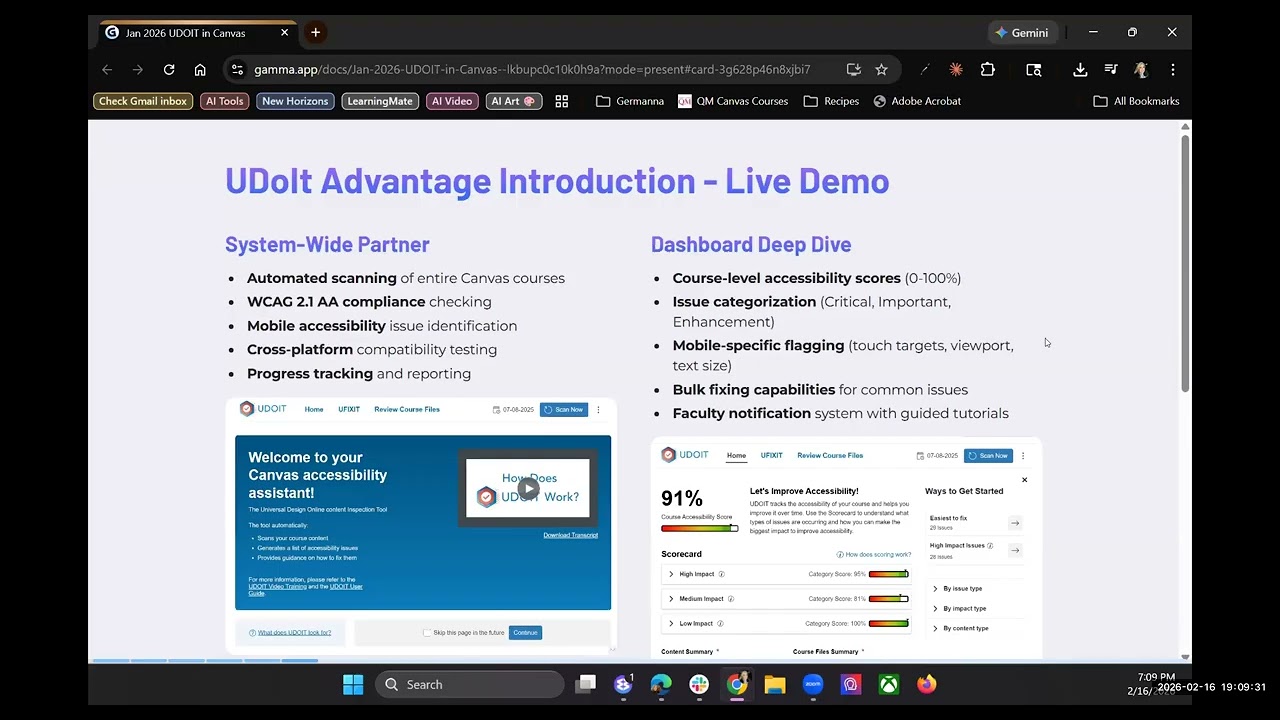This screenshot has height=720, width=1280.
Task: Close the Jan 2026 UDOIT in Canvas tab
Action: click(284, 33)
